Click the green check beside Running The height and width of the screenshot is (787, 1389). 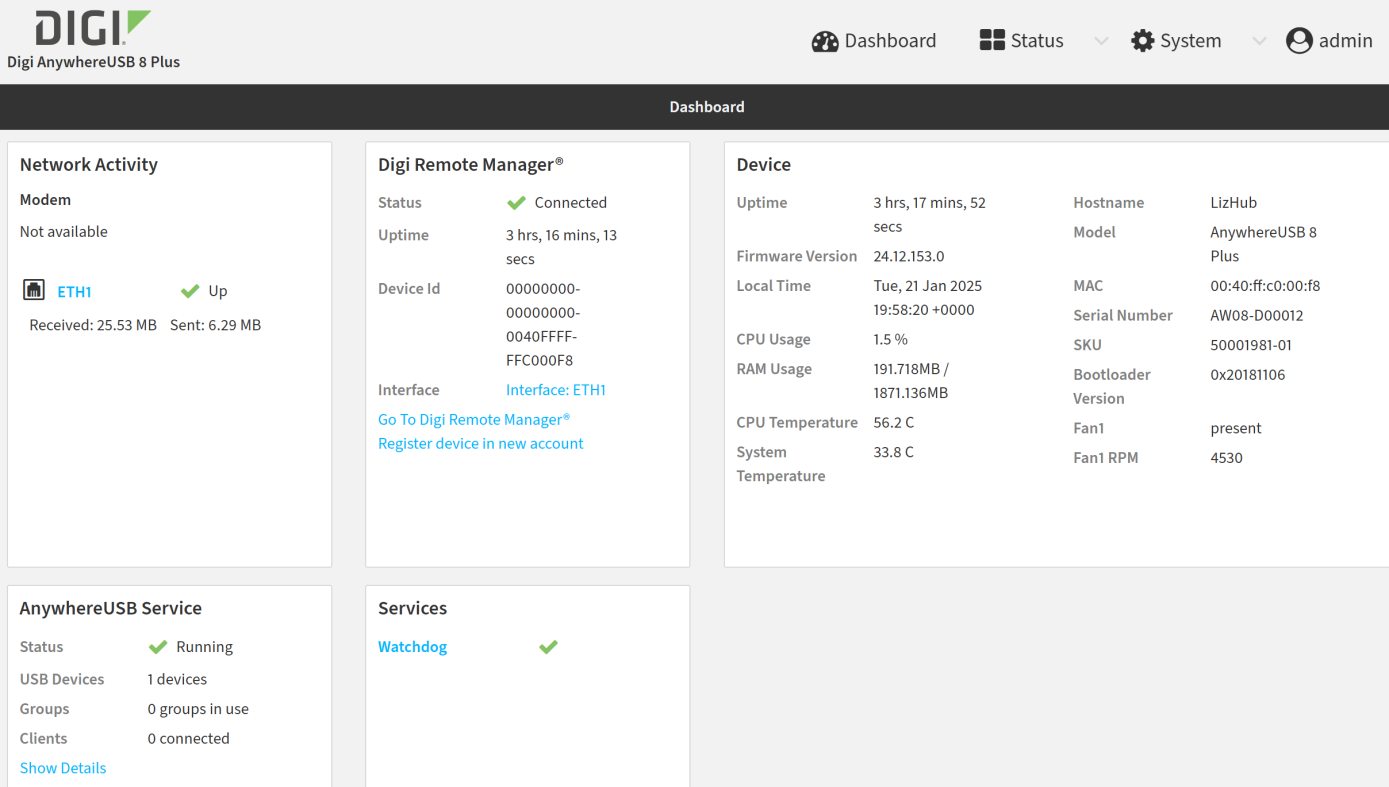coord(158,647)
